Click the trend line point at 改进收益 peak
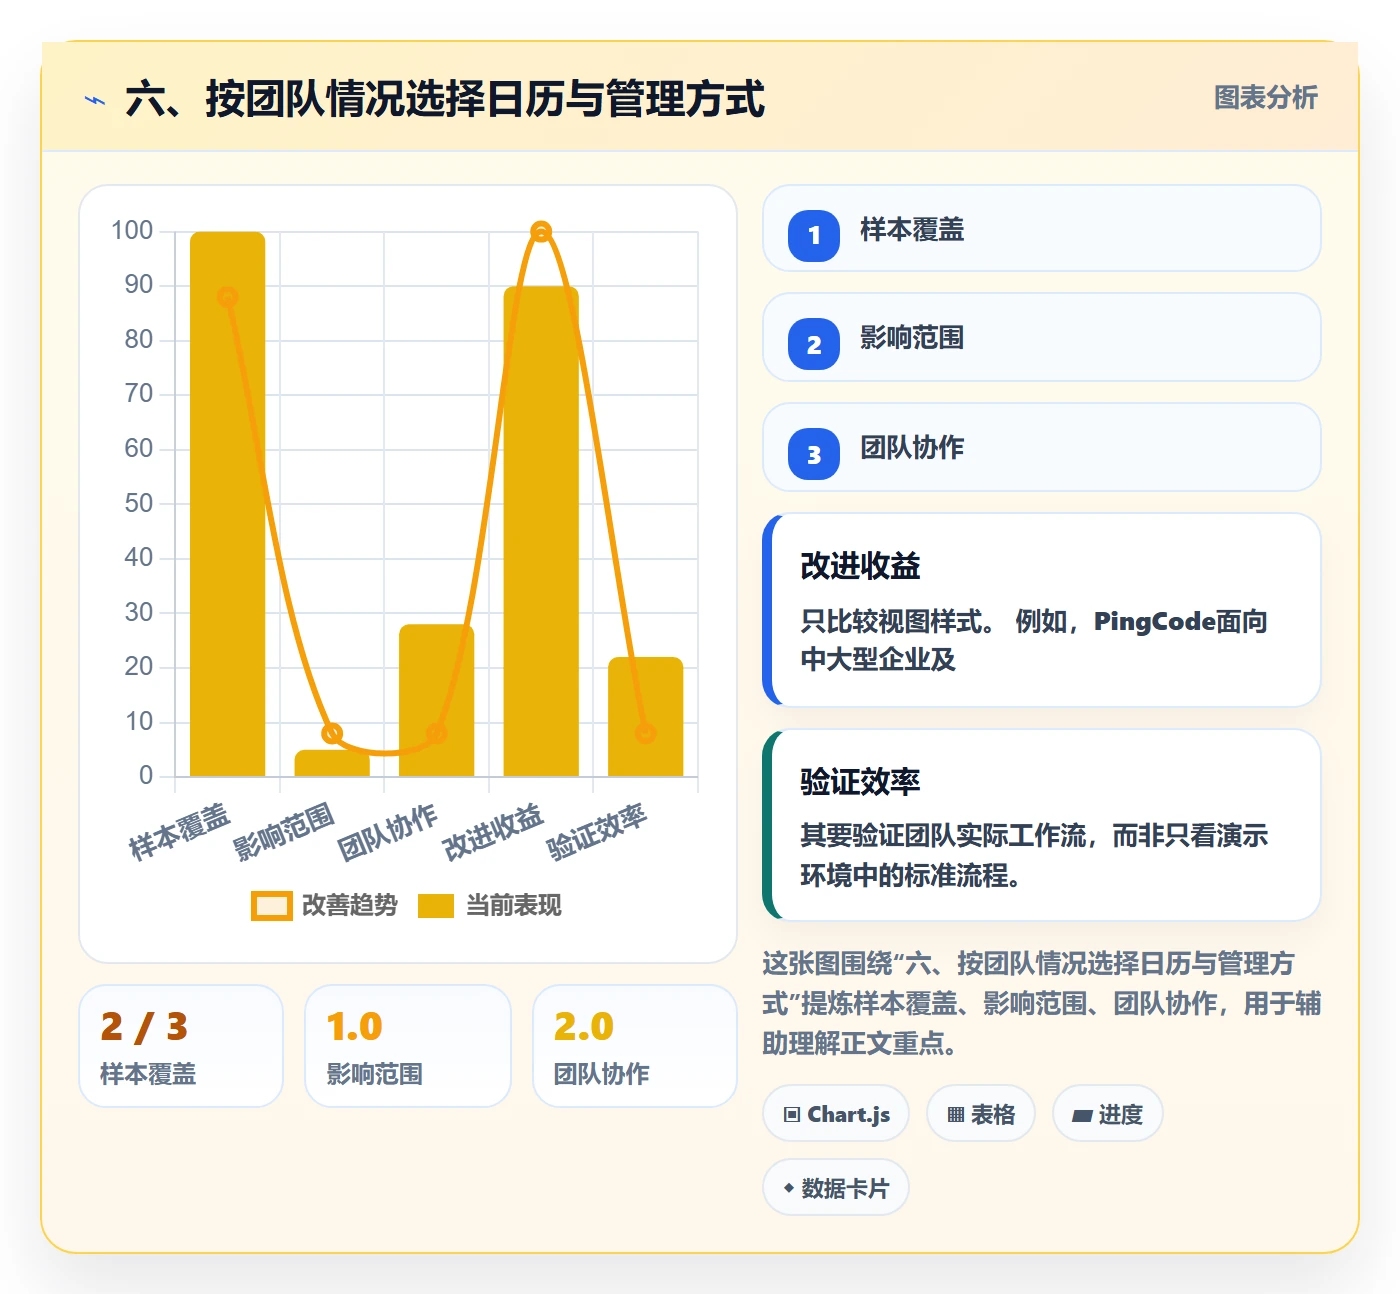1400x1294 pixels. 541,232
